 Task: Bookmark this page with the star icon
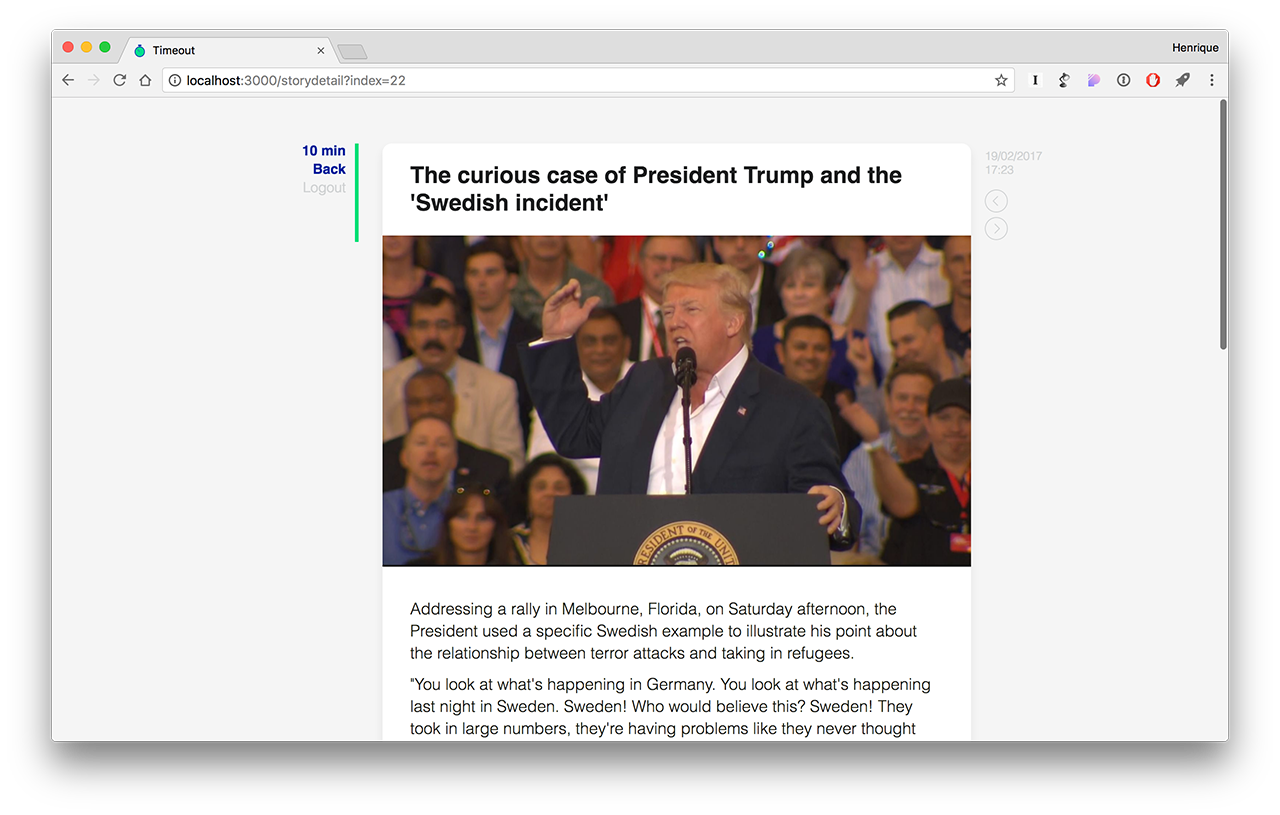[1001, 80]
